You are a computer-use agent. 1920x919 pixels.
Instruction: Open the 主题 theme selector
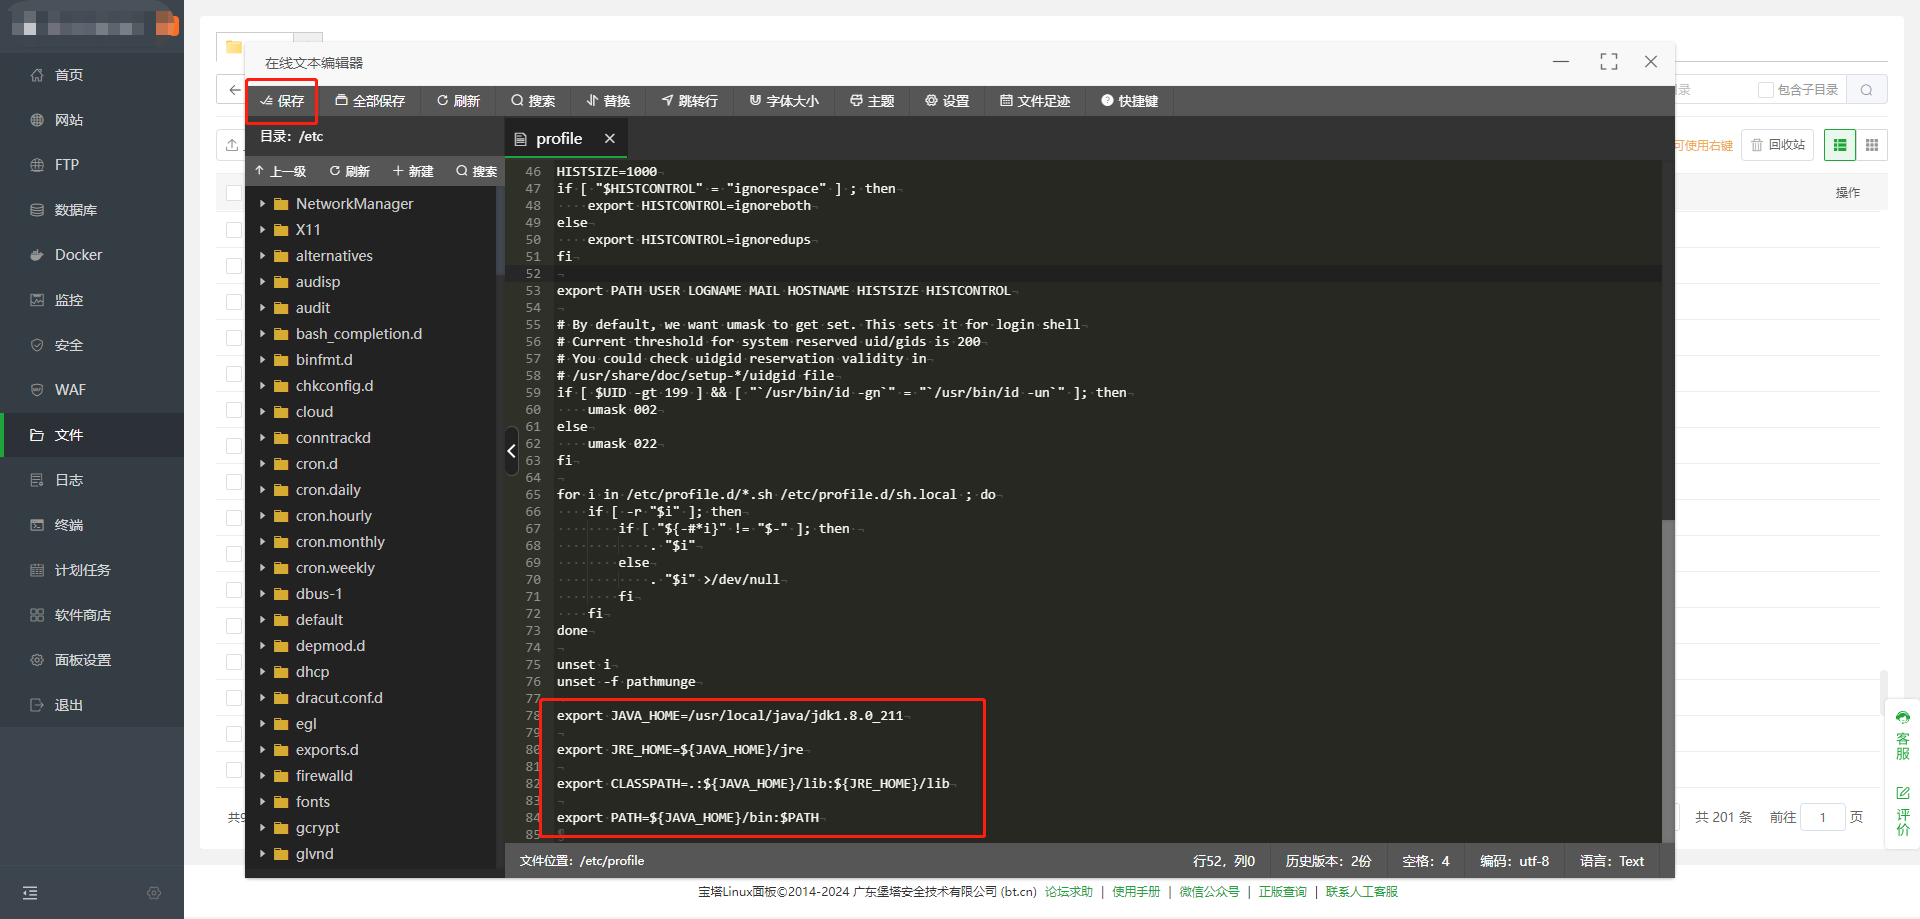pyautogui.click(x=872, y=101)
